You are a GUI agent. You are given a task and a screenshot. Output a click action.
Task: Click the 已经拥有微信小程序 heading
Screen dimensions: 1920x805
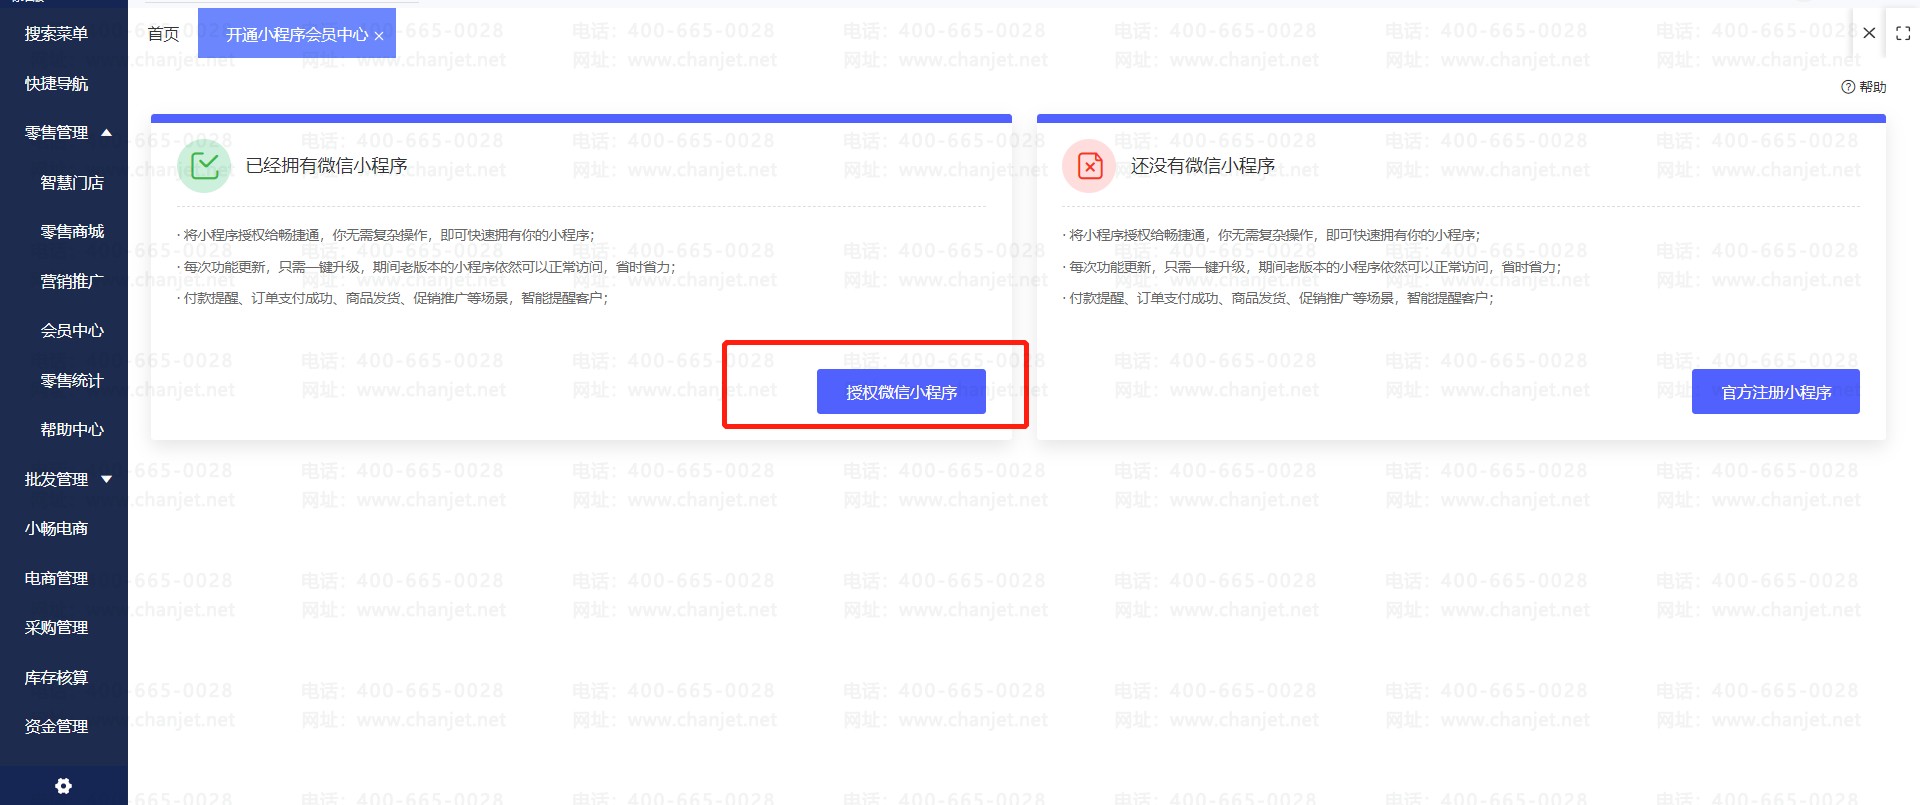point(326,165)
